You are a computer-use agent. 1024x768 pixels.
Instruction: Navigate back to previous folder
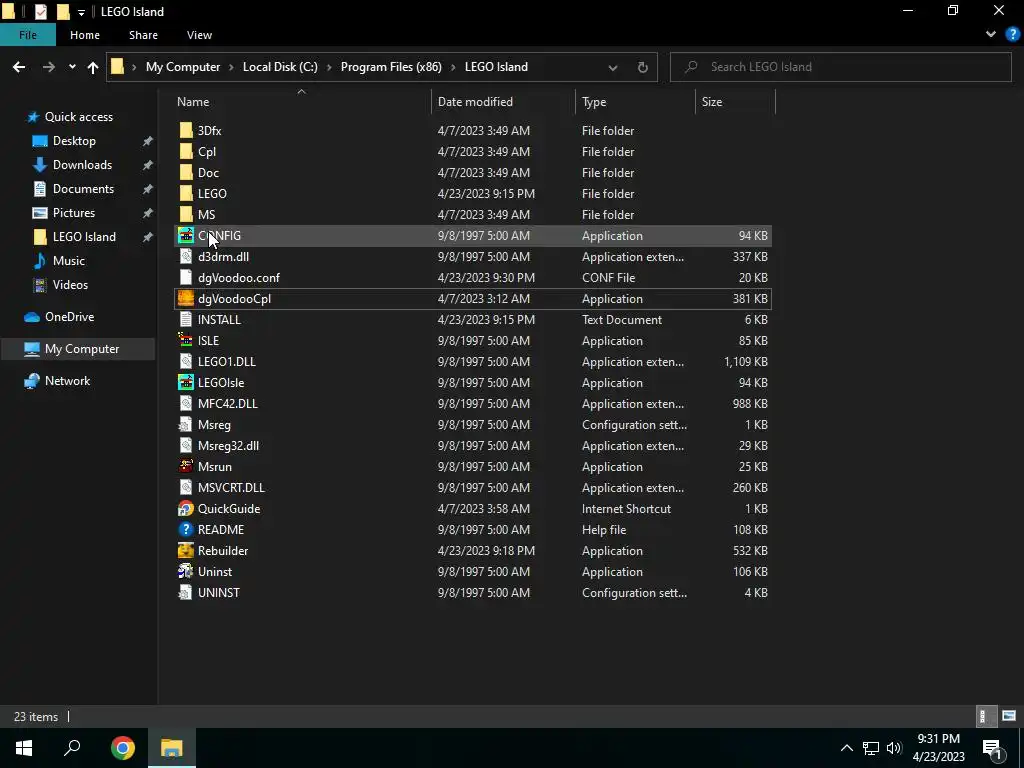pyautogui.click(x=19, y=67)
